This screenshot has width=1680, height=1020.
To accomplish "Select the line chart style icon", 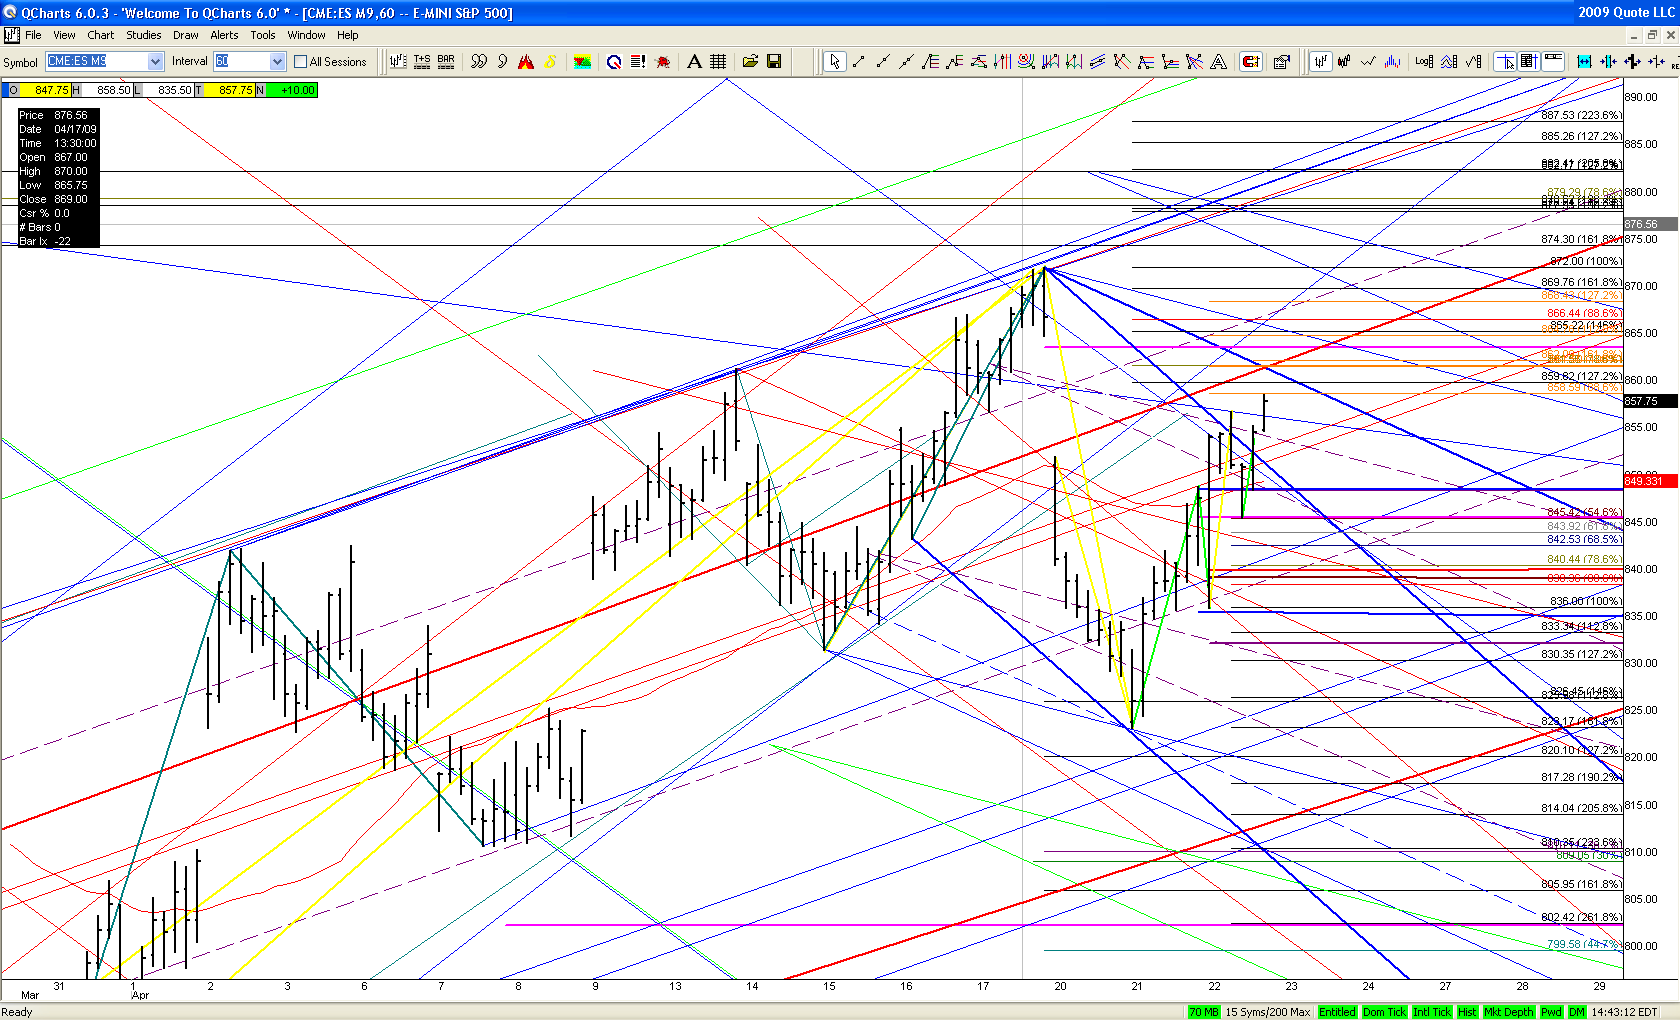I will pos(1368,62).
